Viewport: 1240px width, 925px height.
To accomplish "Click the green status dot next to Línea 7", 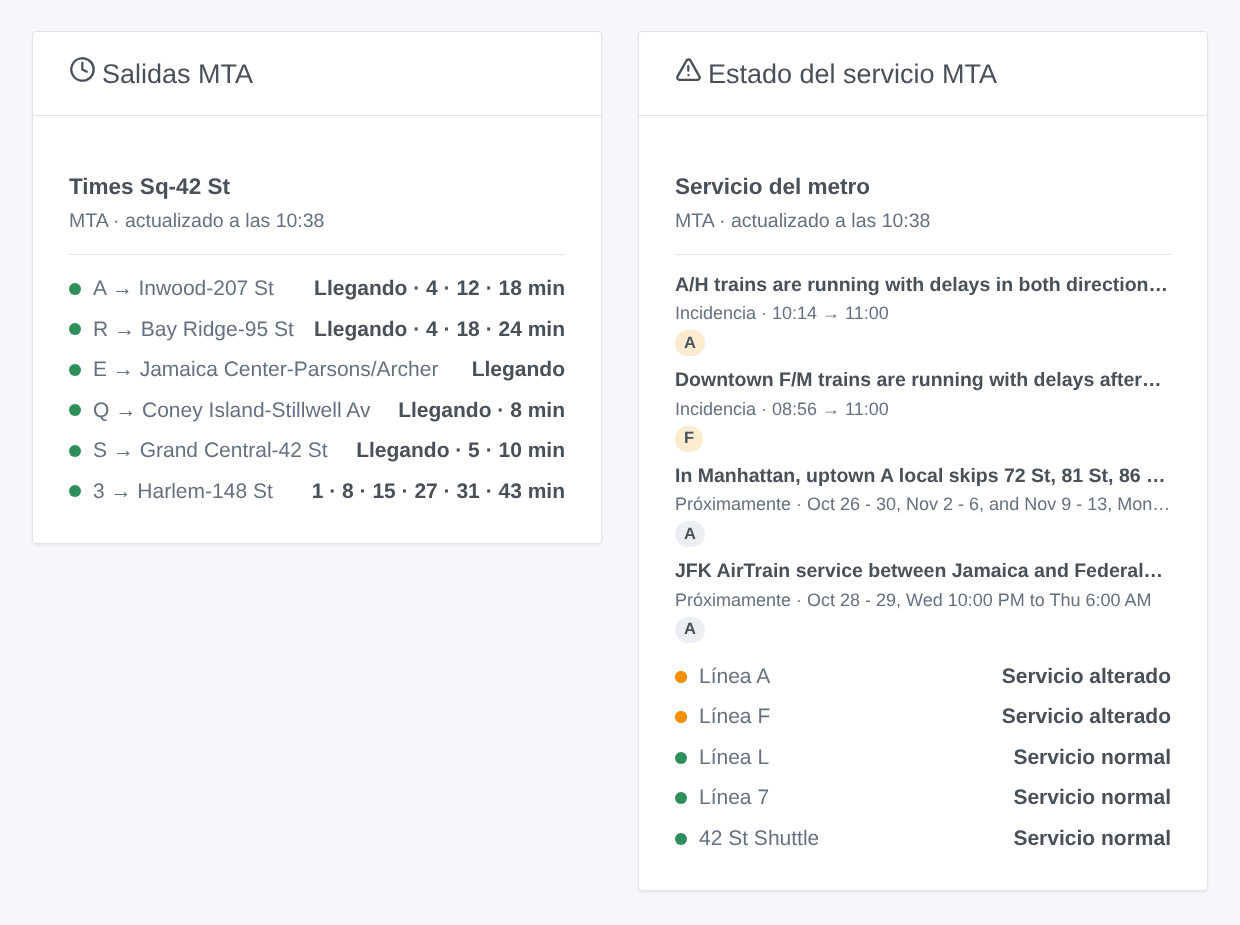I will (681, 798).
